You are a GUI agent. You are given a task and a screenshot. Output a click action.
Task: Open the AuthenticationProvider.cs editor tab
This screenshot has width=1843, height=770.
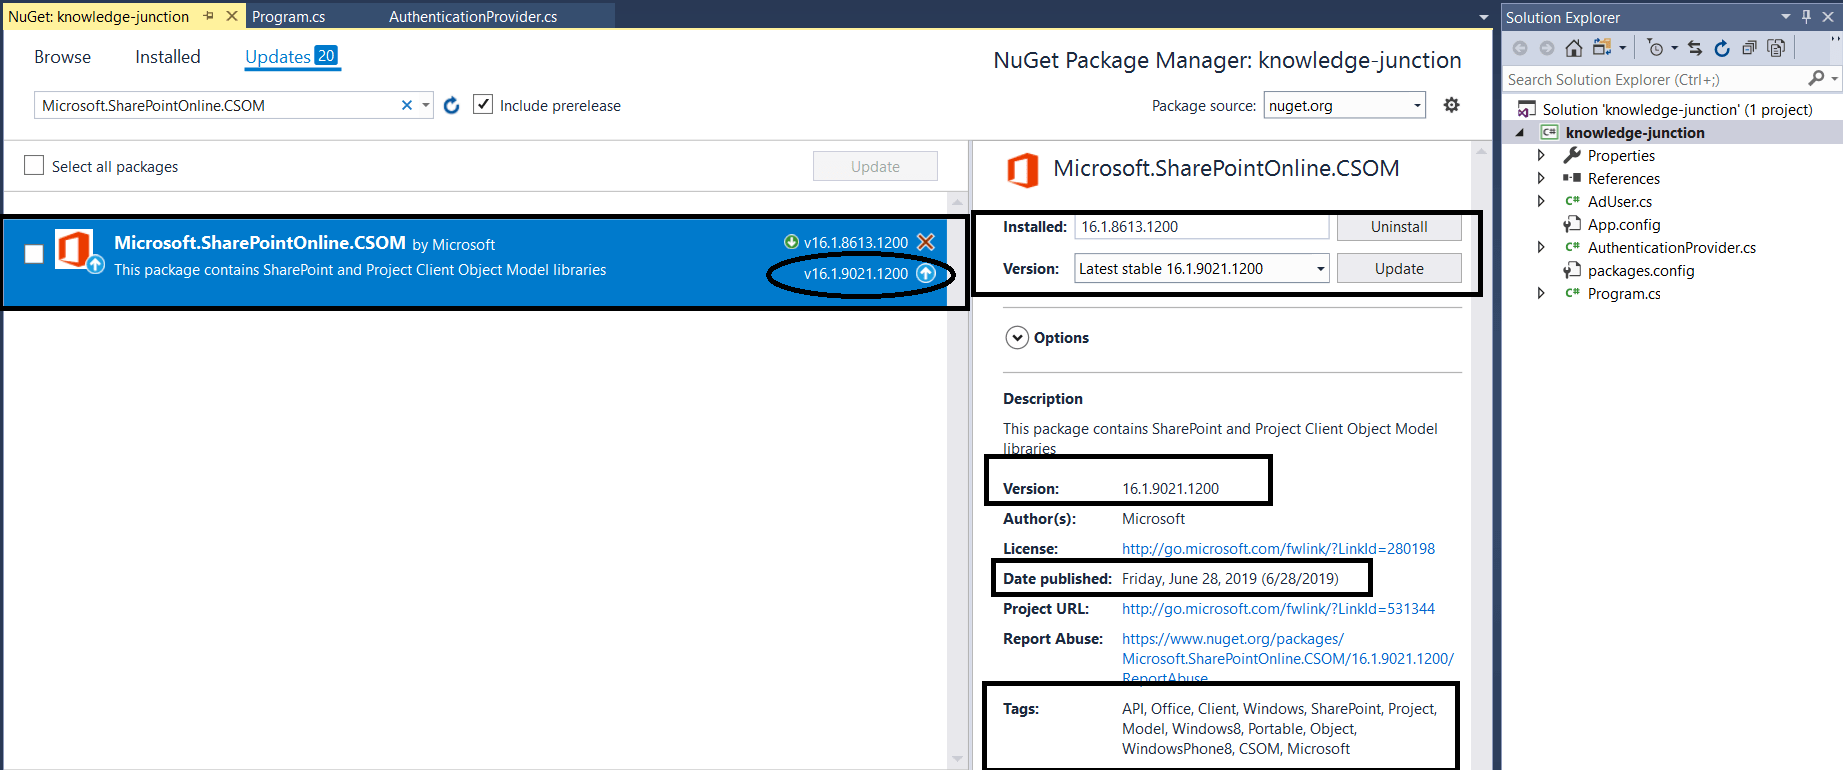tap(473, 16)
